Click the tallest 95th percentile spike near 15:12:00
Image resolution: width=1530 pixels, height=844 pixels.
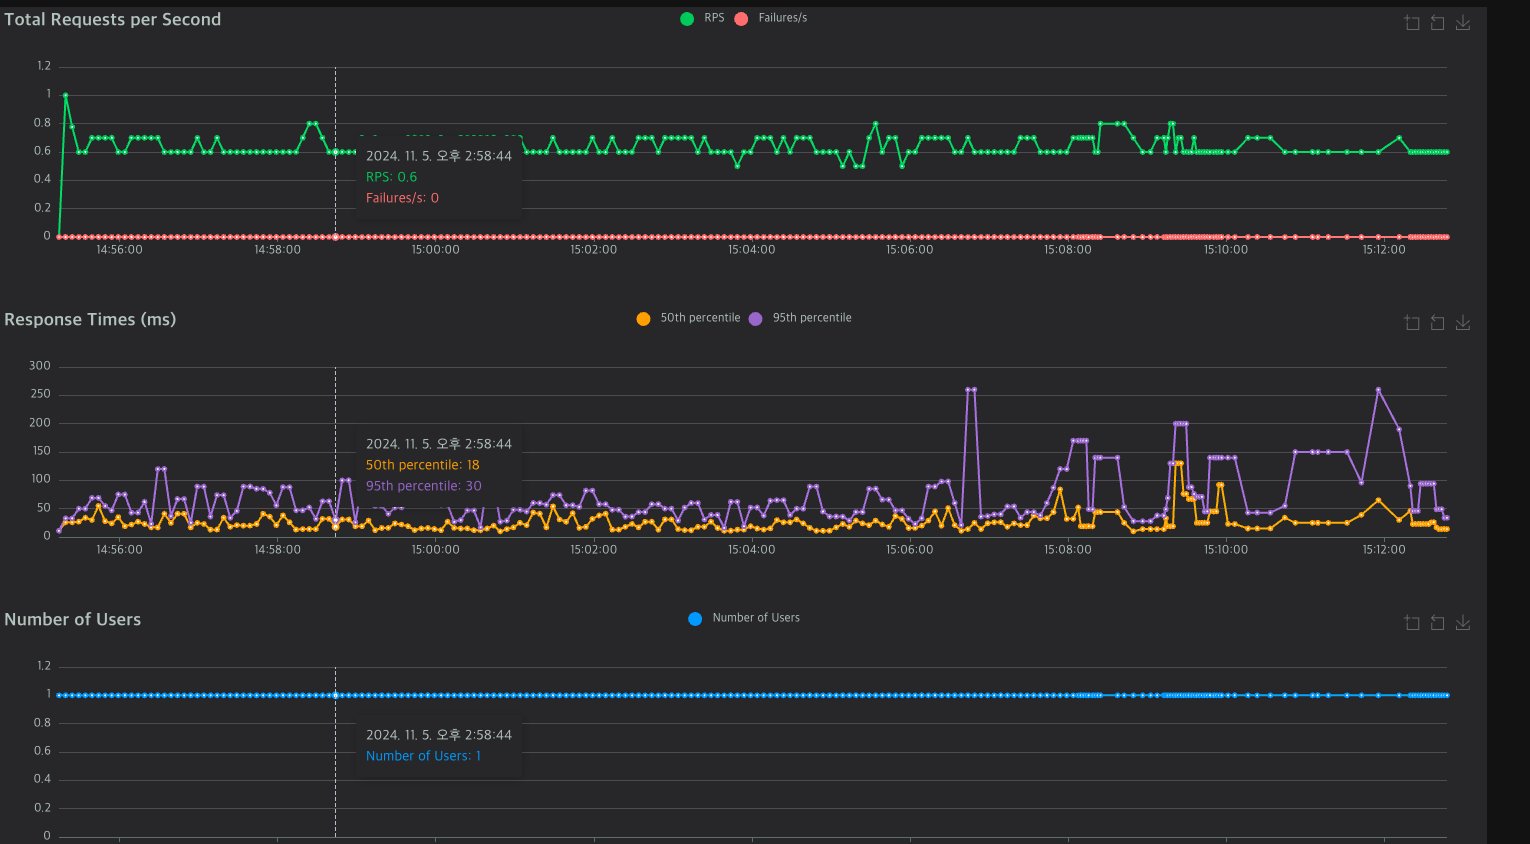[1378, 389]
